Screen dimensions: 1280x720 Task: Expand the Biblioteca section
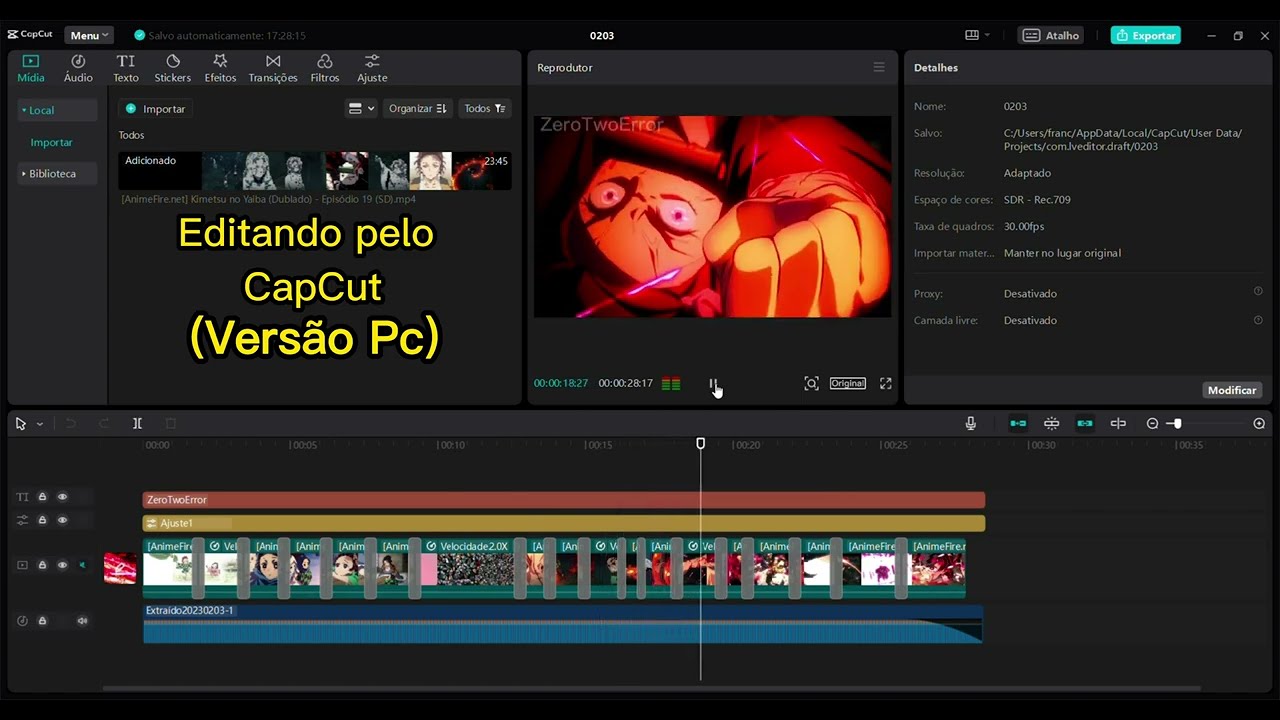57,173
